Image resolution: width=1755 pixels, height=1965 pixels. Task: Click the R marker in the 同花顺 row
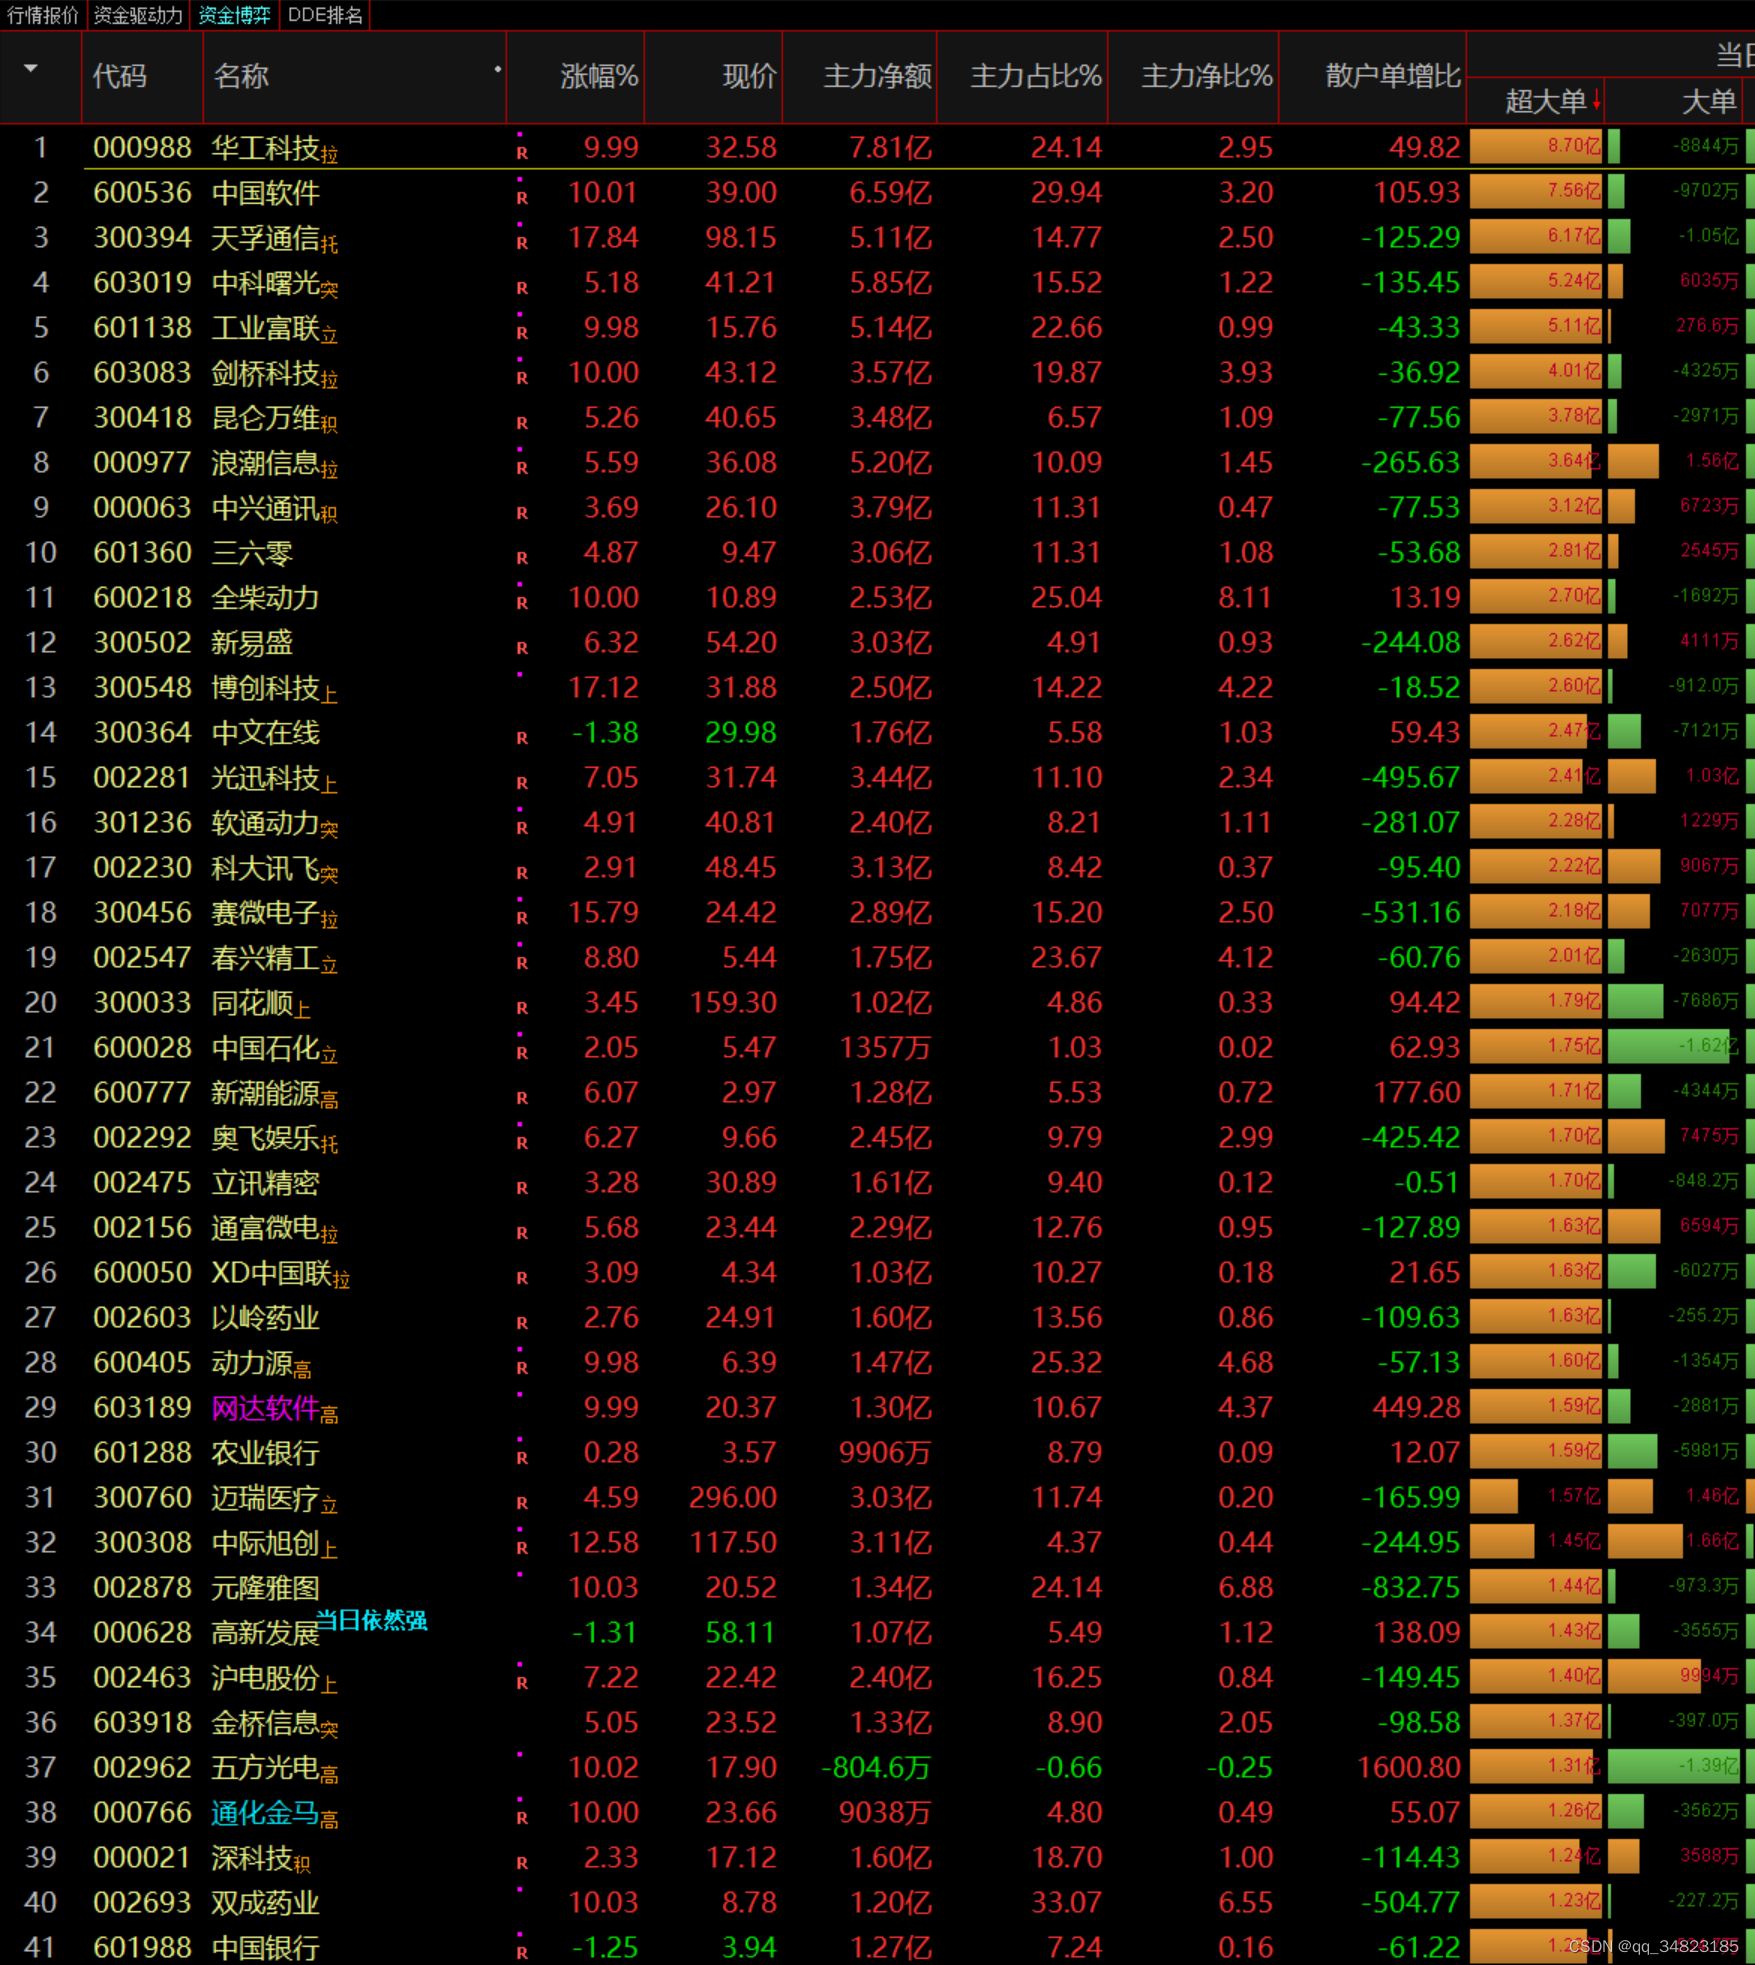(522, 1008)
